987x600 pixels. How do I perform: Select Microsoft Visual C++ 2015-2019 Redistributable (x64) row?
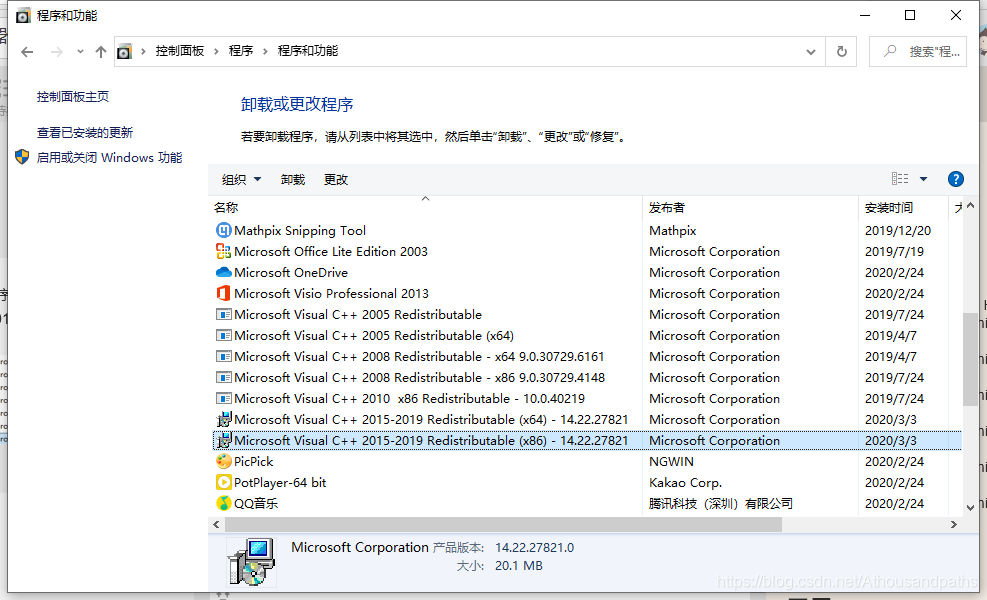(587, 419)
